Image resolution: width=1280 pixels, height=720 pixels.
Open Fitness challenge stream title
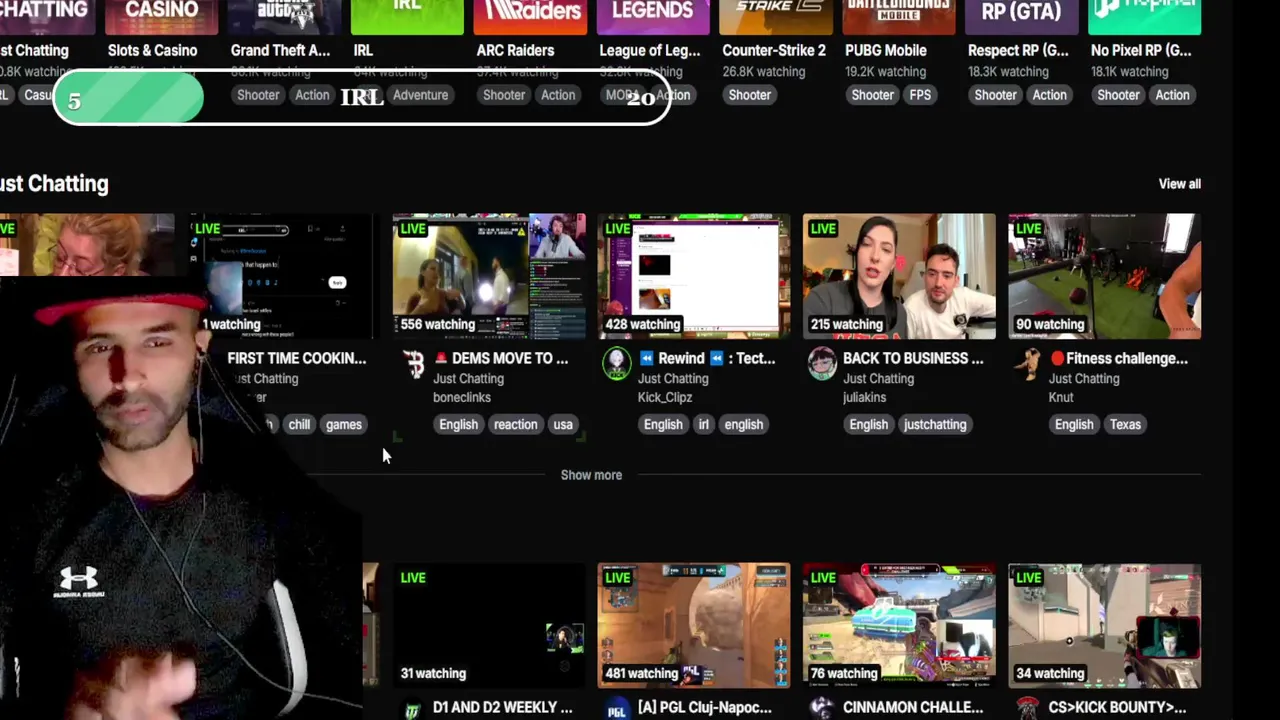tap(1119, 358)
